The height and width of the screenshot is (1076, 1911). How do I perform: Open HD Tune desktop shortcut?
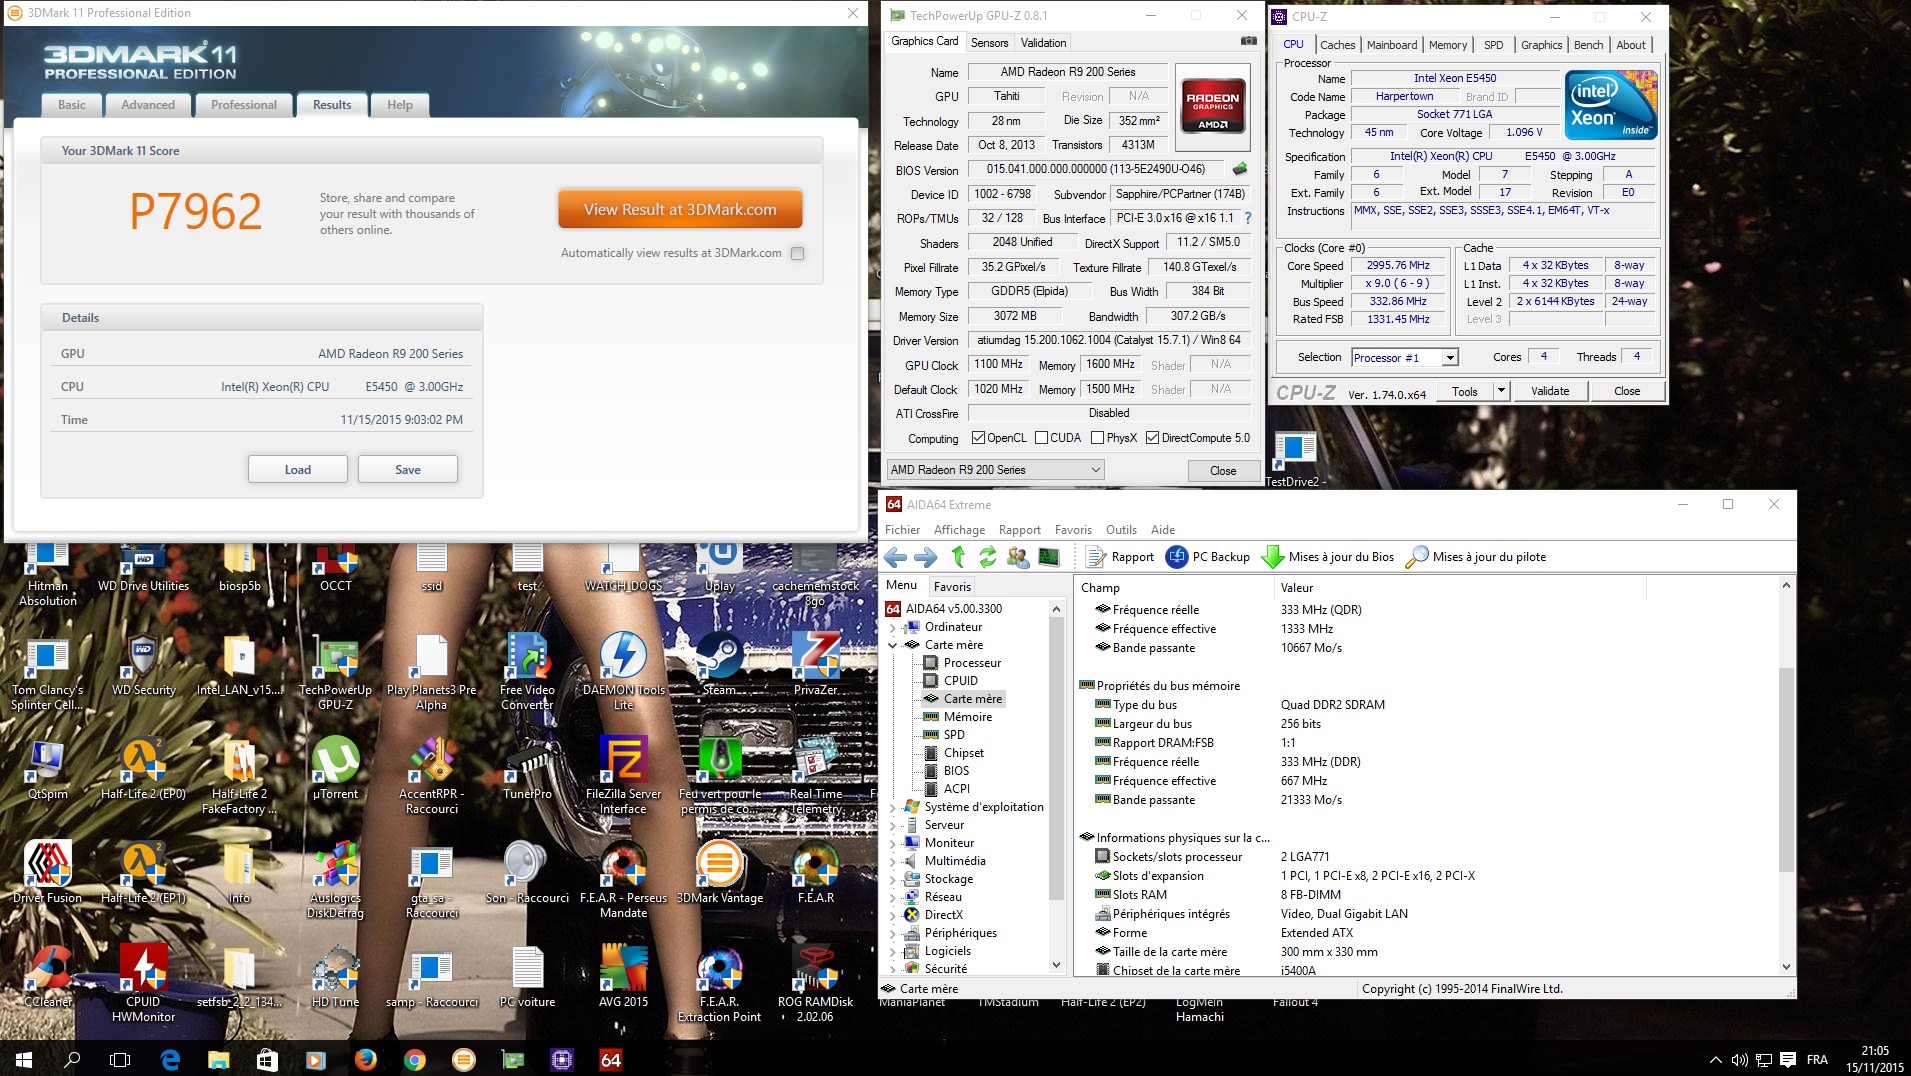point(335,976)
